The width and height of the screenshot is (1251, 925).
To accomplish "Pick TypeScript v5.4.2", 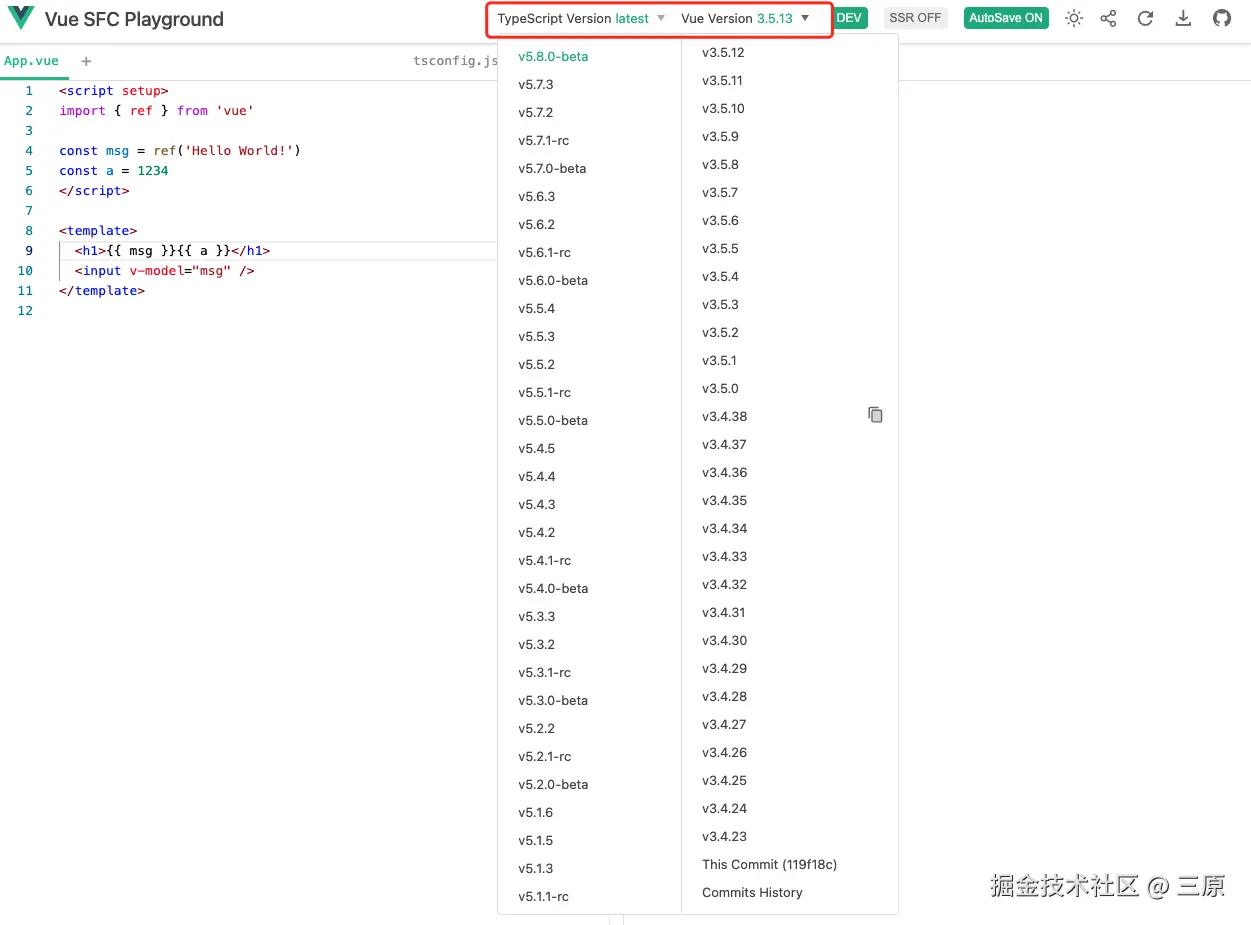I will coord(537,533).
